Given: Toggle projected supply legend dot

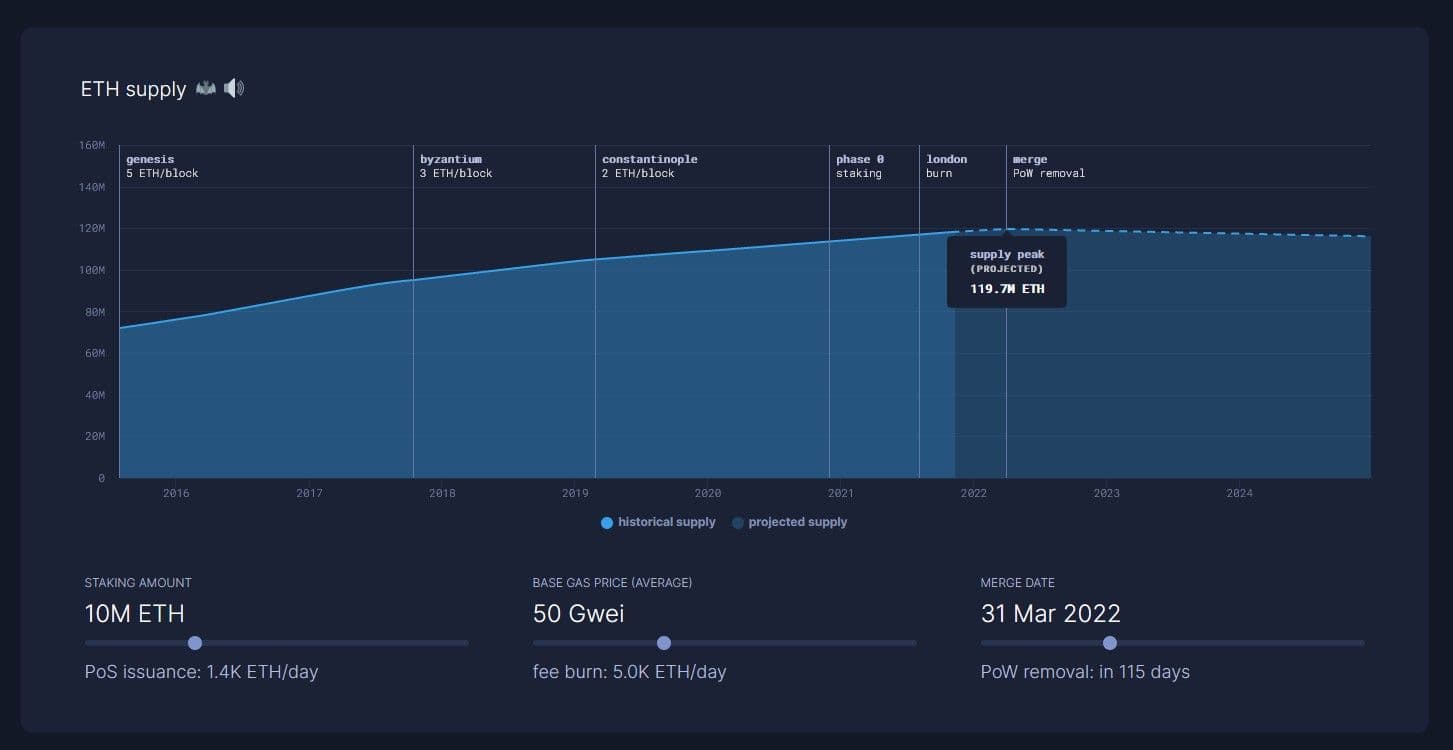Looking at the screenshot, I should click(x=738, y=523).
